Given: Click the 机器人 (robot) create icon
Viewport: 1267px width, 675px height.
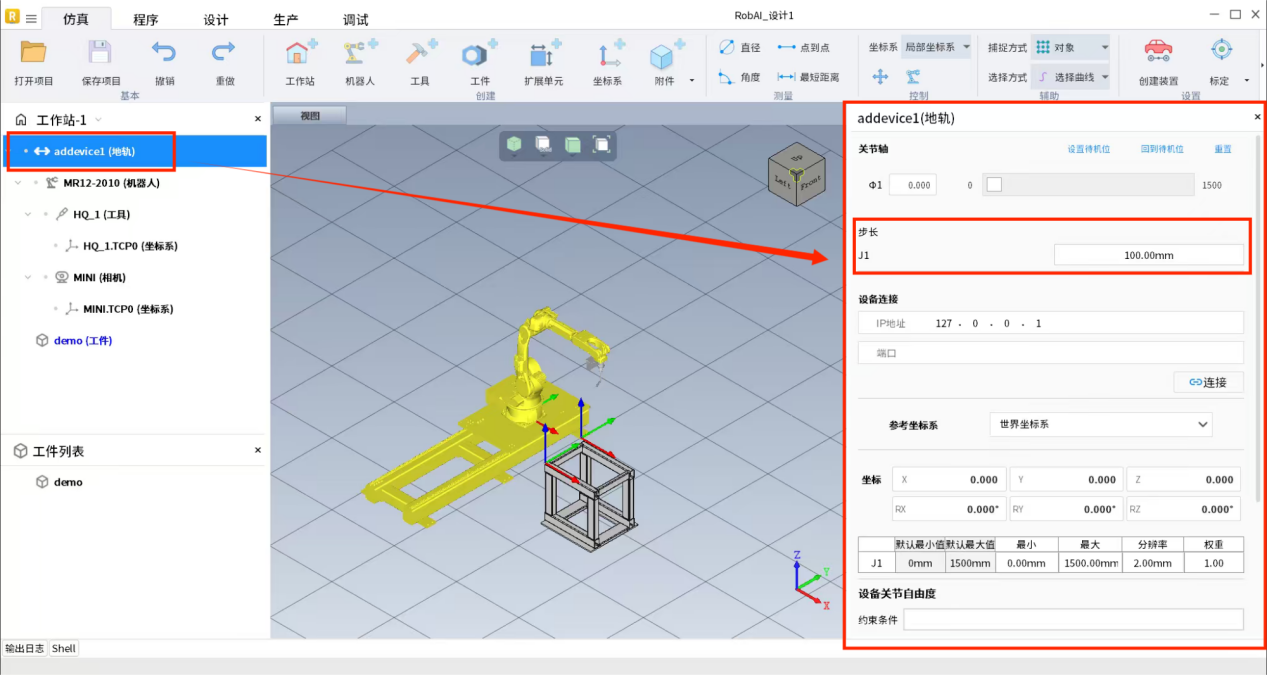Looking at the screenshot, I should 360,54.
